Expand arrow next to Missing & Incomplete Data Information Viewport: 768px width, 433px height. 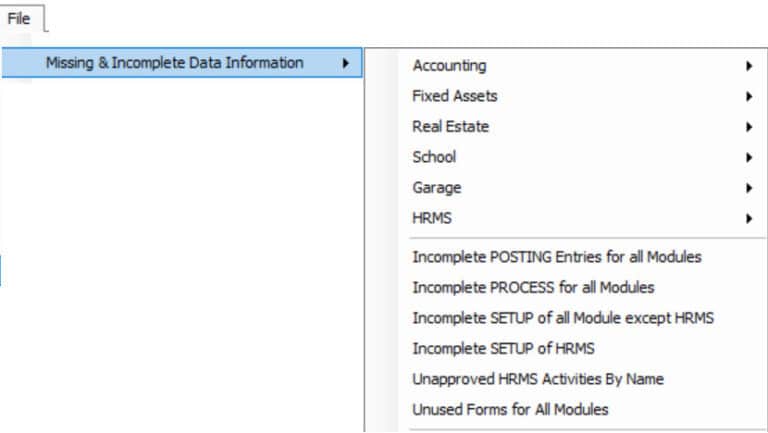click(x=345, y=63)
